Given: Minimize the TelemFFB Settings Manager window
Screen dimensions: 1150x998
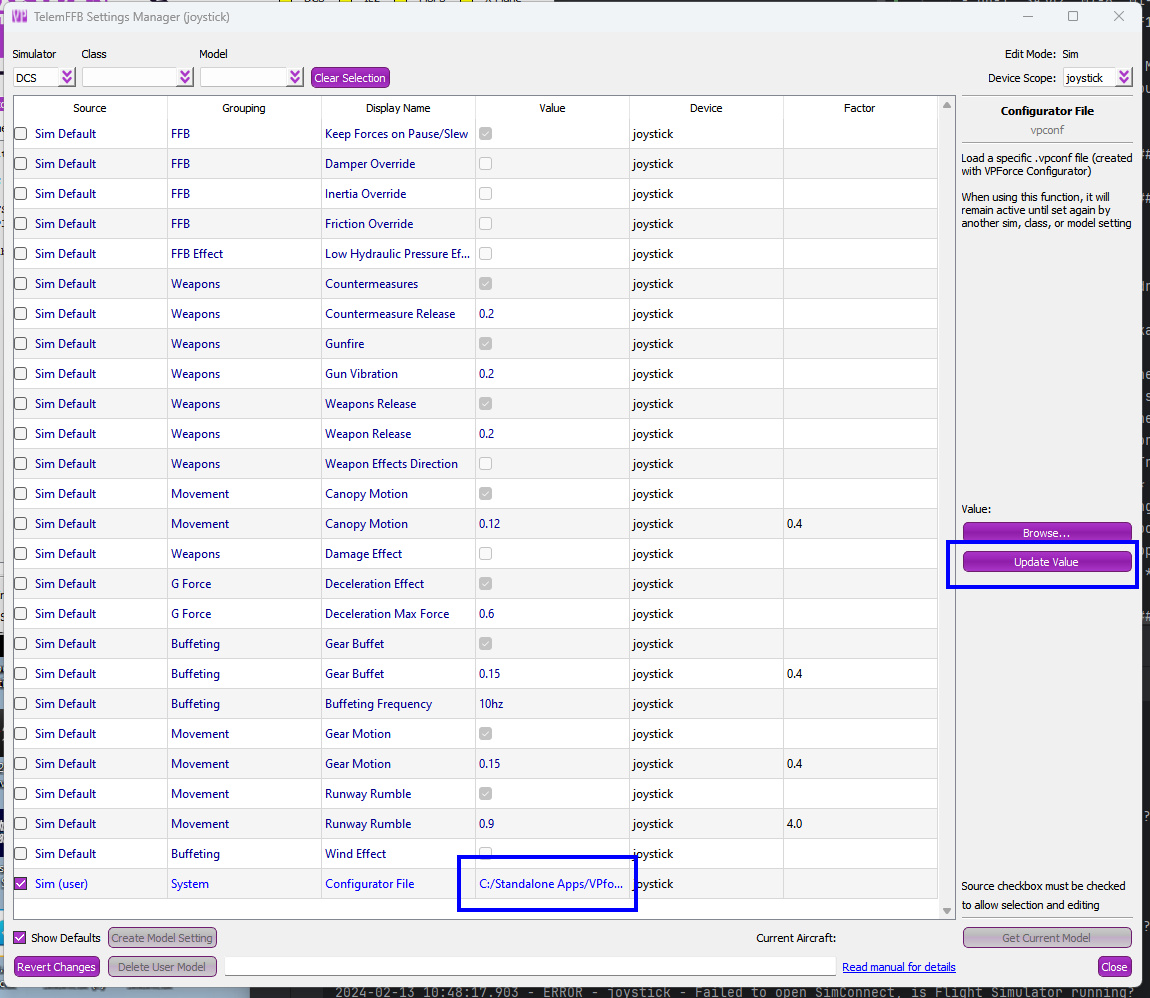Looking at the screenshot, I should pos(1028,16).
